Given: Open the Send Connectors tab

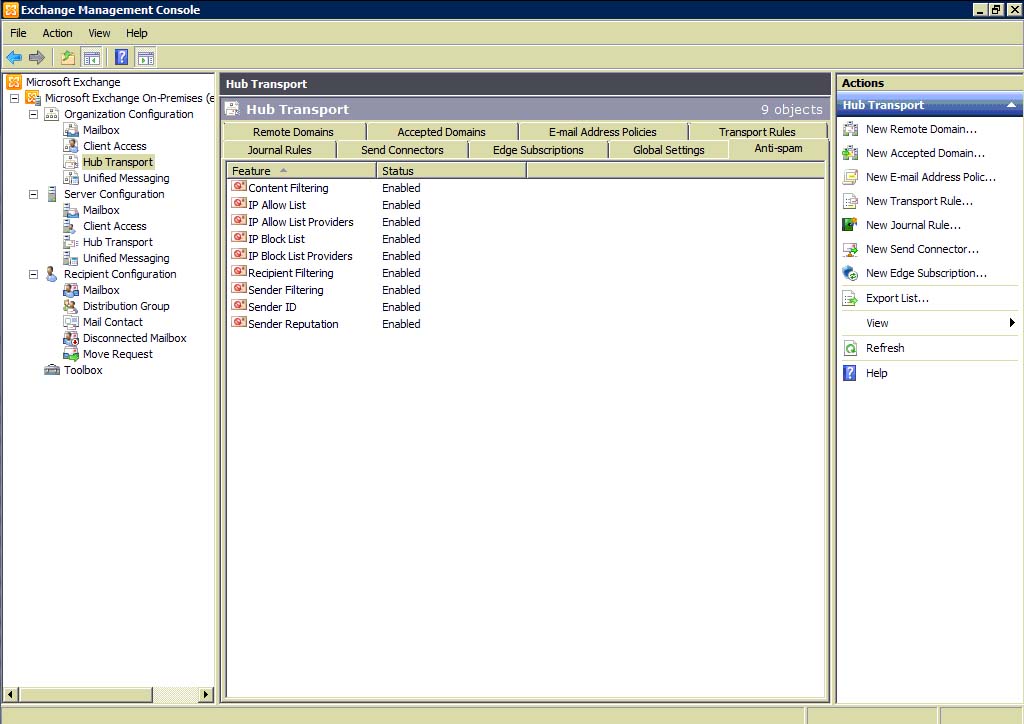Looking at the screenshot, I should [x=402, y=150].
